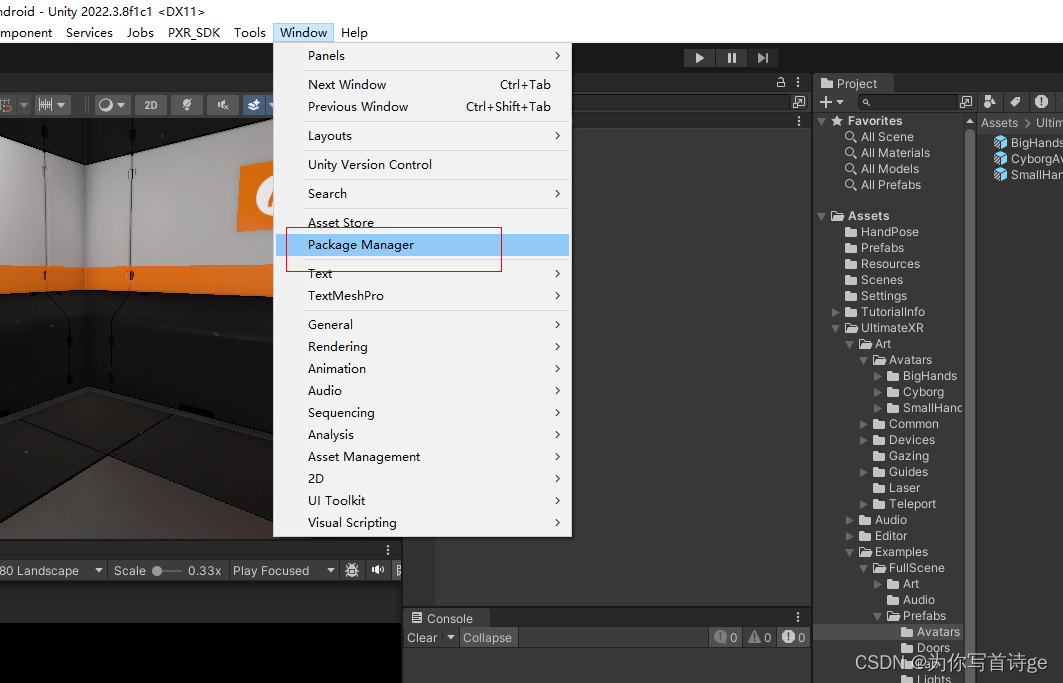Expand the TutorialInfo folder
The height and width of the screenshot is (683, 1063).
[836, 312]
